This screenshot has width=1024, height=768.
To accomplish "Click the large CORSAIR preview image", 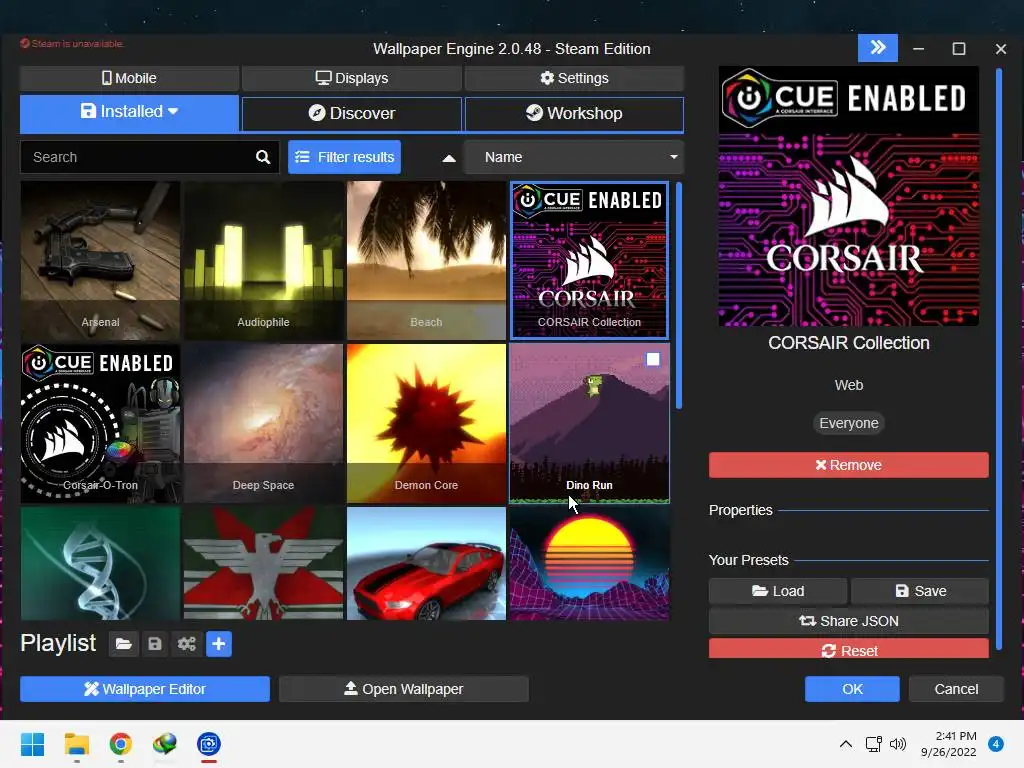I will (848, 196).
